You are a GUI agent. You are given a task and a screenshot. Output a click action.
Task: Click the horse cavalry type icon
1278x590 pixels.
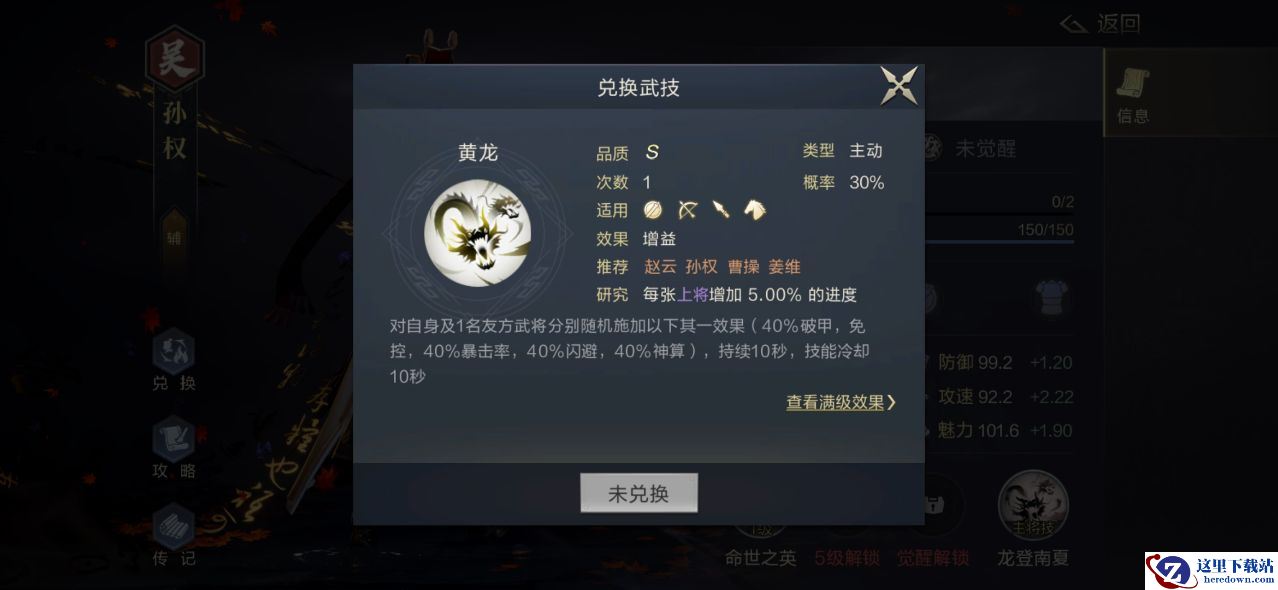[754, 209]
